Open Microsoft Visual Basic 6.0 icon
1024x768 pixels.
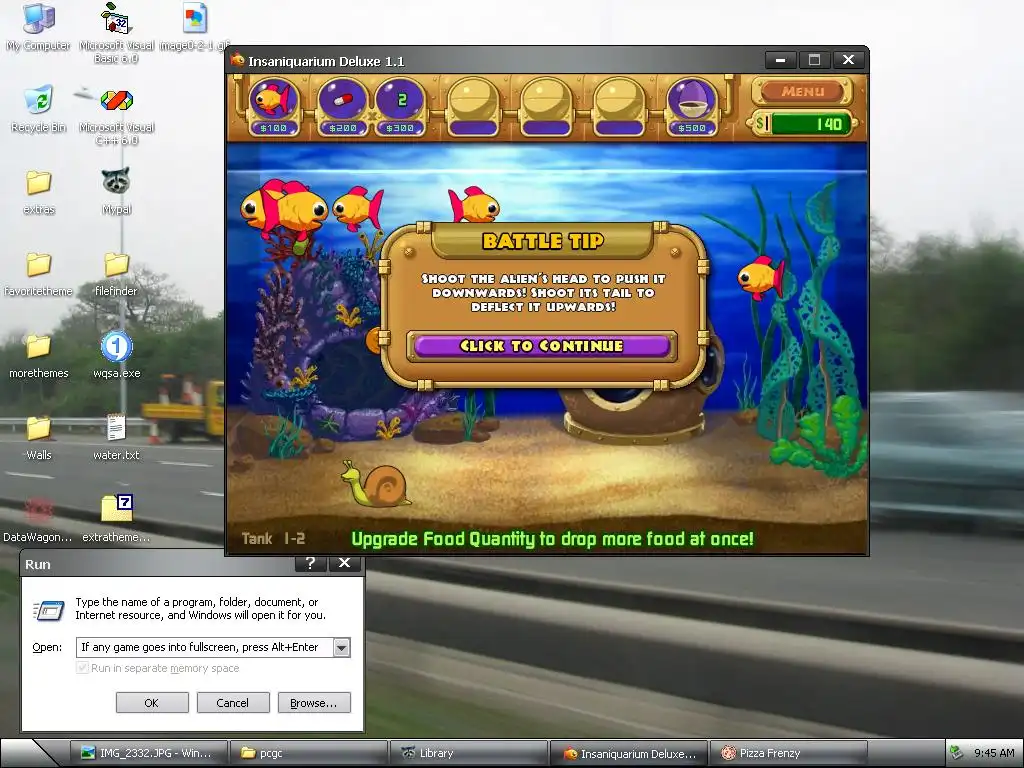pos(116,32)
